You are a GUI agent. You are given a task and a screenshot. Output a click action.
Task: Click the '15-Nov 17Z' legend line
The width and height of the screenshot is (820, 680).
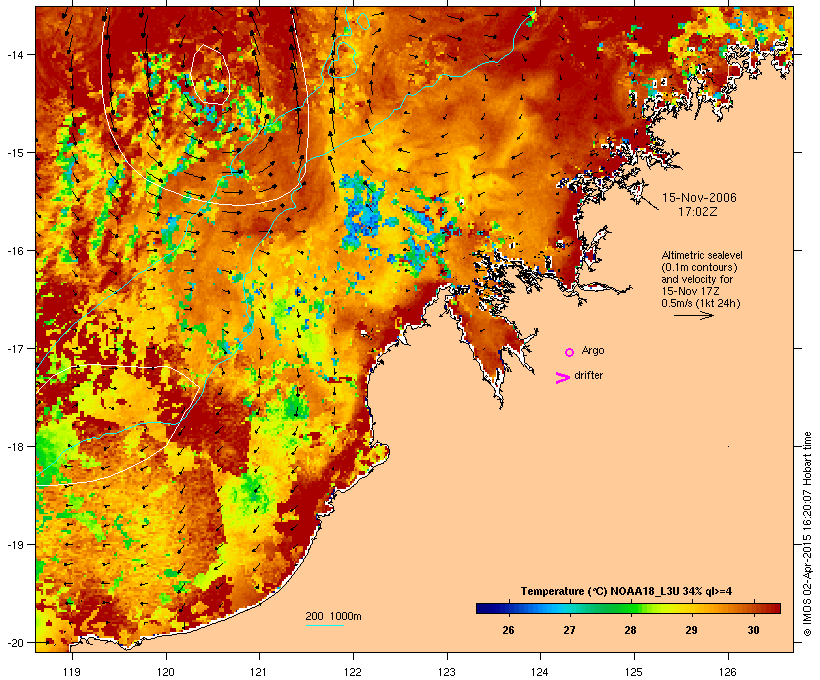[x=690, y=291]
